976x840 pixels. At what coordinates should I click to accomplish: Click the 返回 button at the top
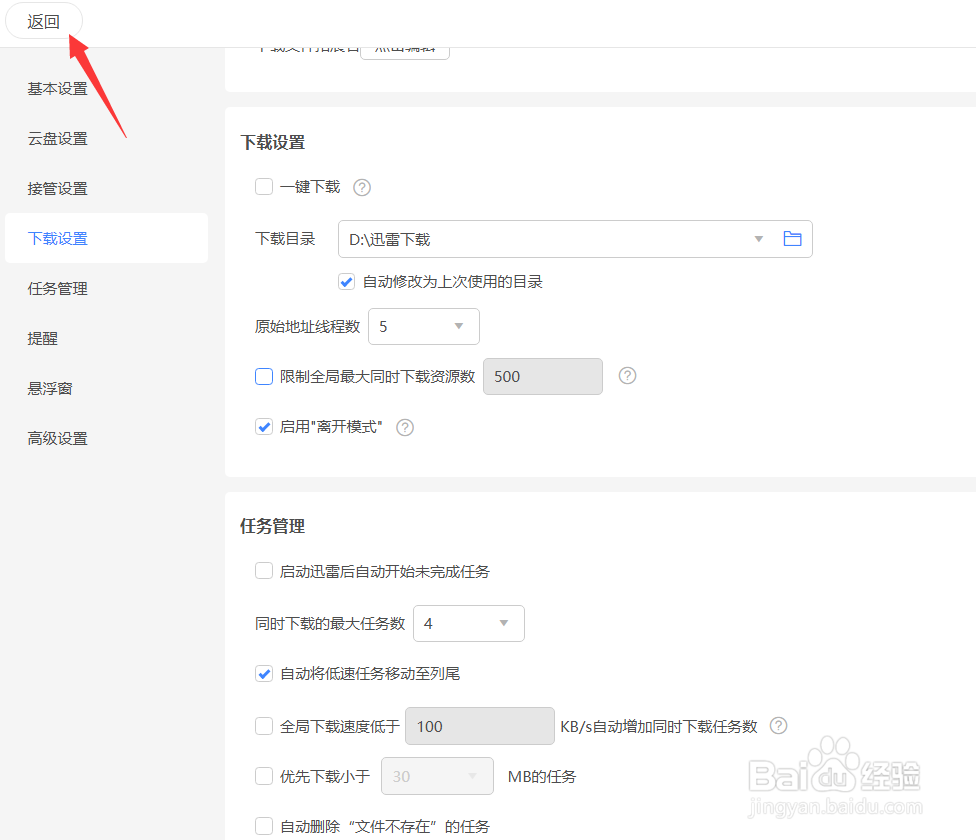pyautogui.click(x=43, y=20)
